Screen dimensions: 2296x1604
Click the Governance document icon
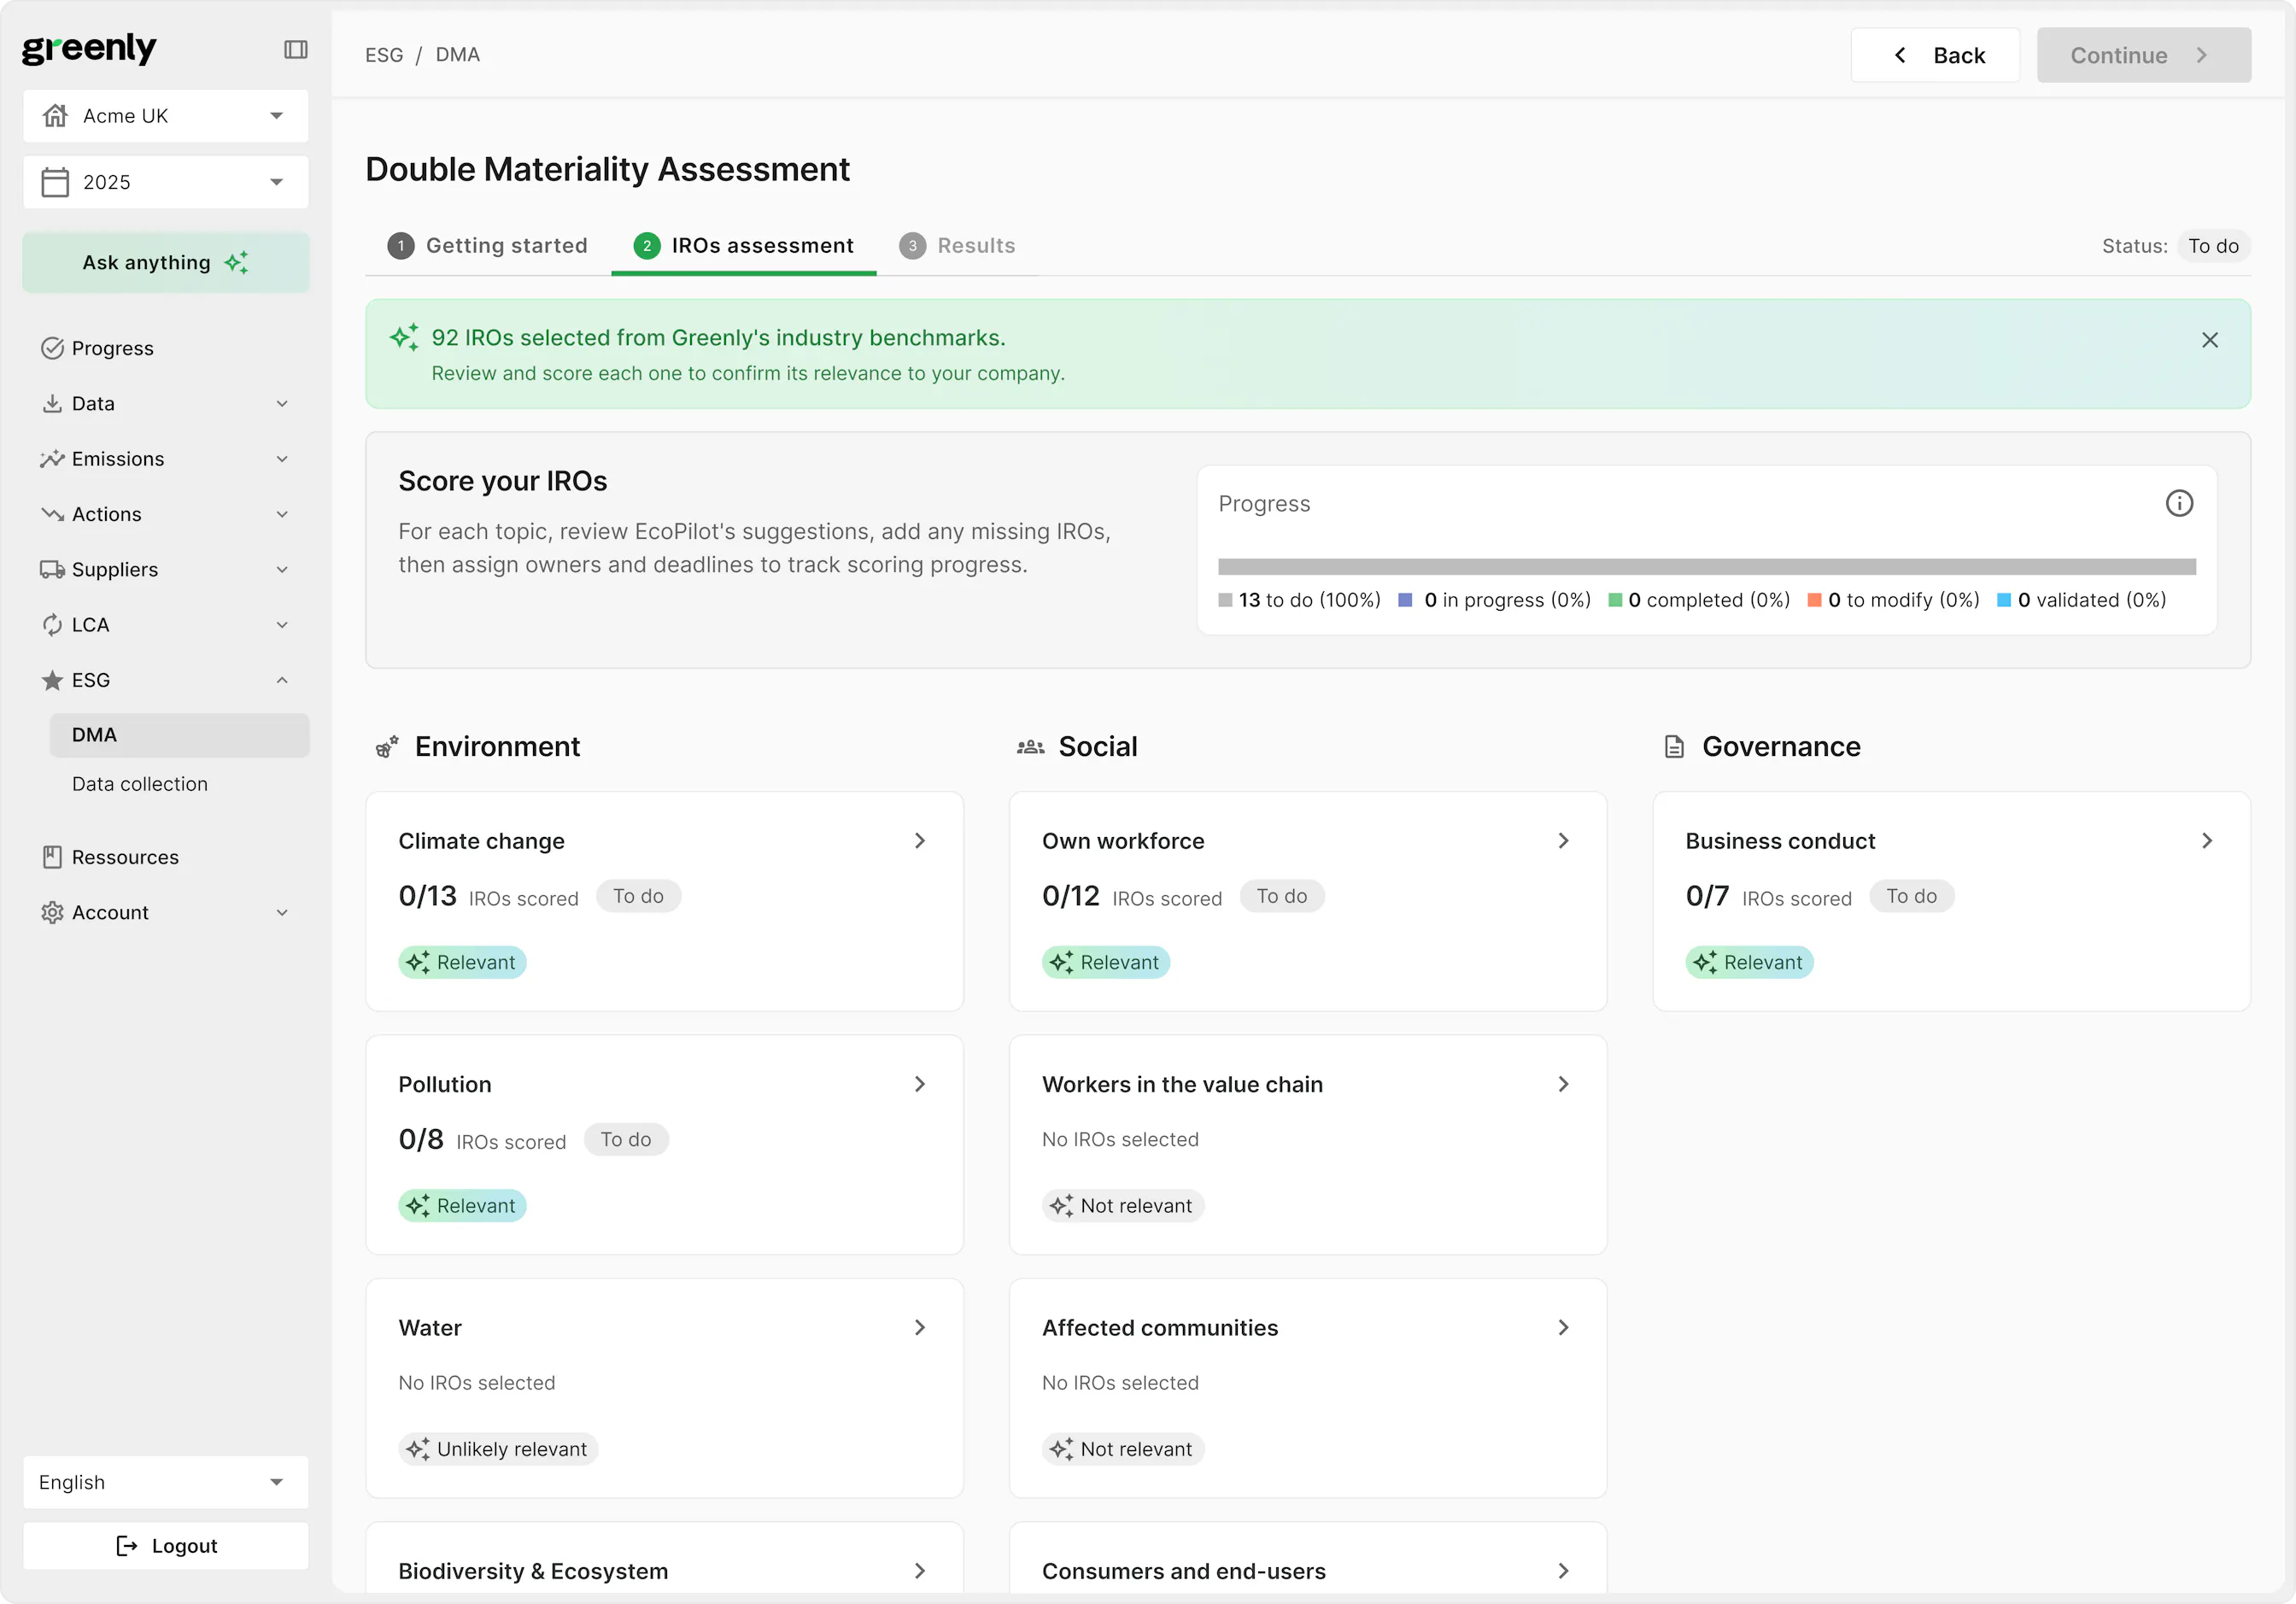[x=1674, y=747]
